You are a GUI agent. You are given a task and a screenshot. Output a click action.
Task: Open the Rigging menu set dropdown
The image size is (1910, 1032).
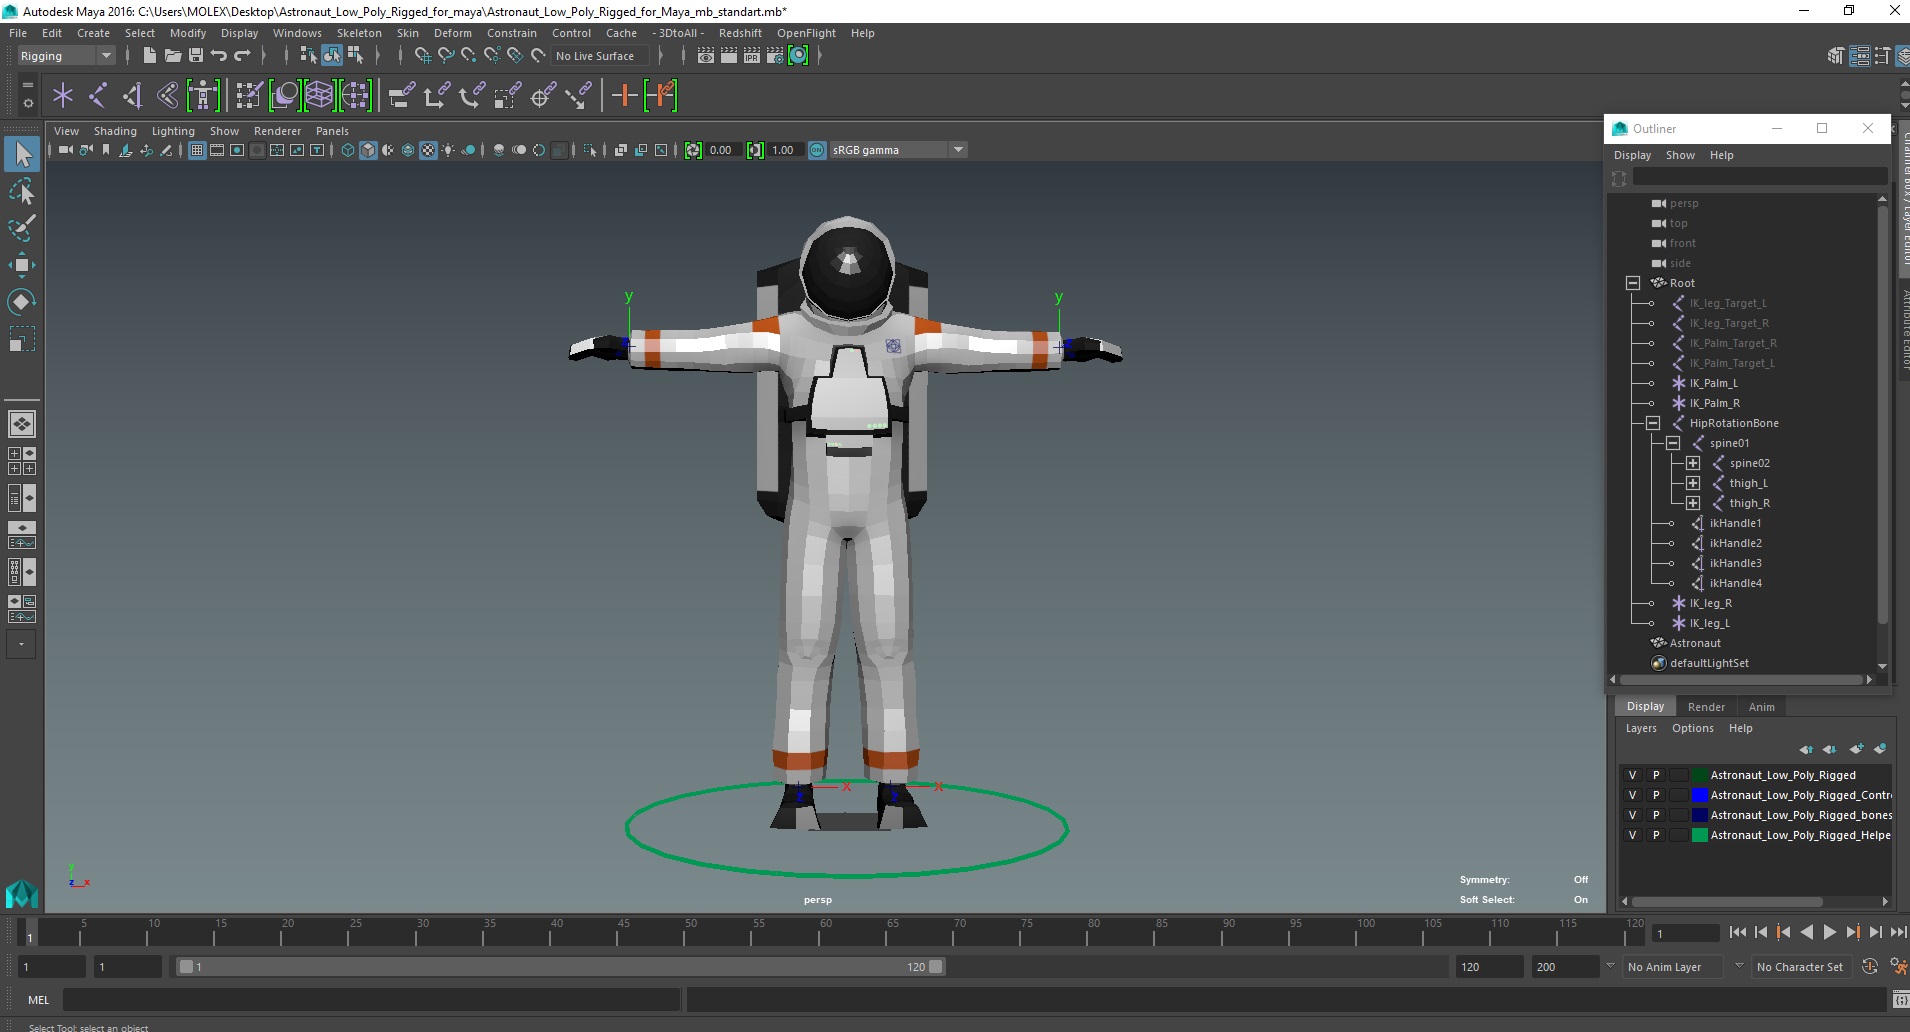65,56
